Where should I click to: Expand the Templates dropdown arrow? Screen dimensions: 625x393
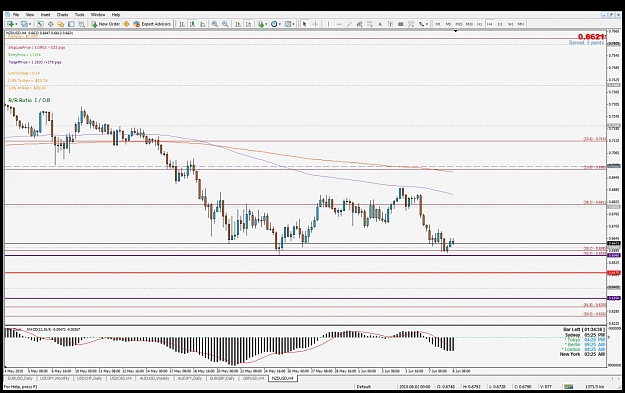pyautogui.click(x=294, y=24)
